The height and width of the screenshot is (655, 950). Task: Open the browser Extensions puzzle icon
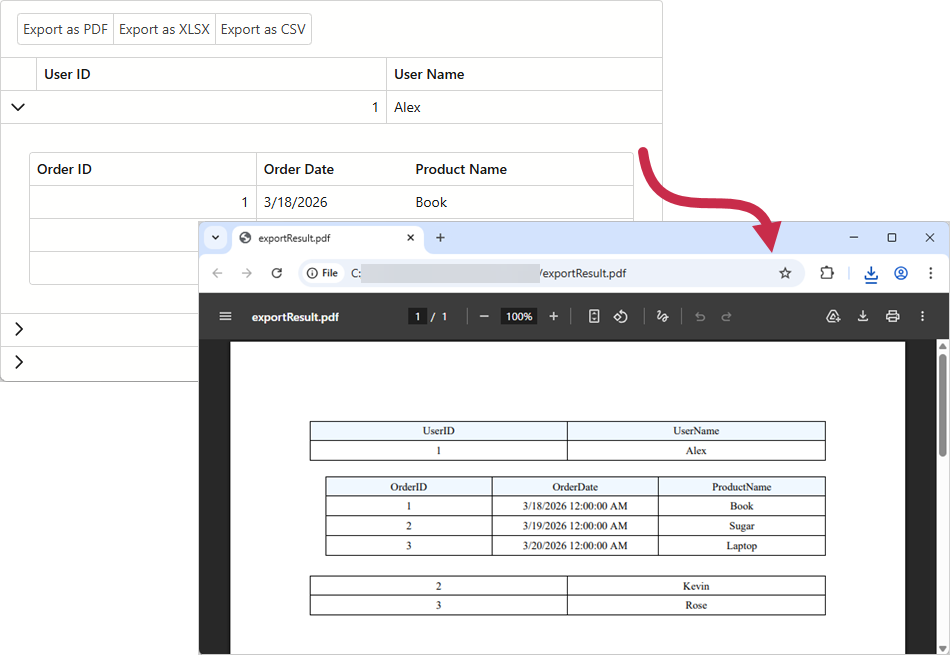coord(827,273)
